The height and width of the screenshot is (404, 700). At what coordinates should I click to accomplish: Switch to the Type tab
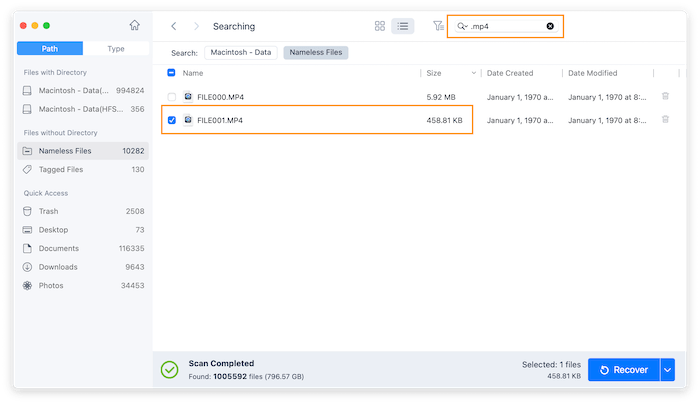coord(116,48)
